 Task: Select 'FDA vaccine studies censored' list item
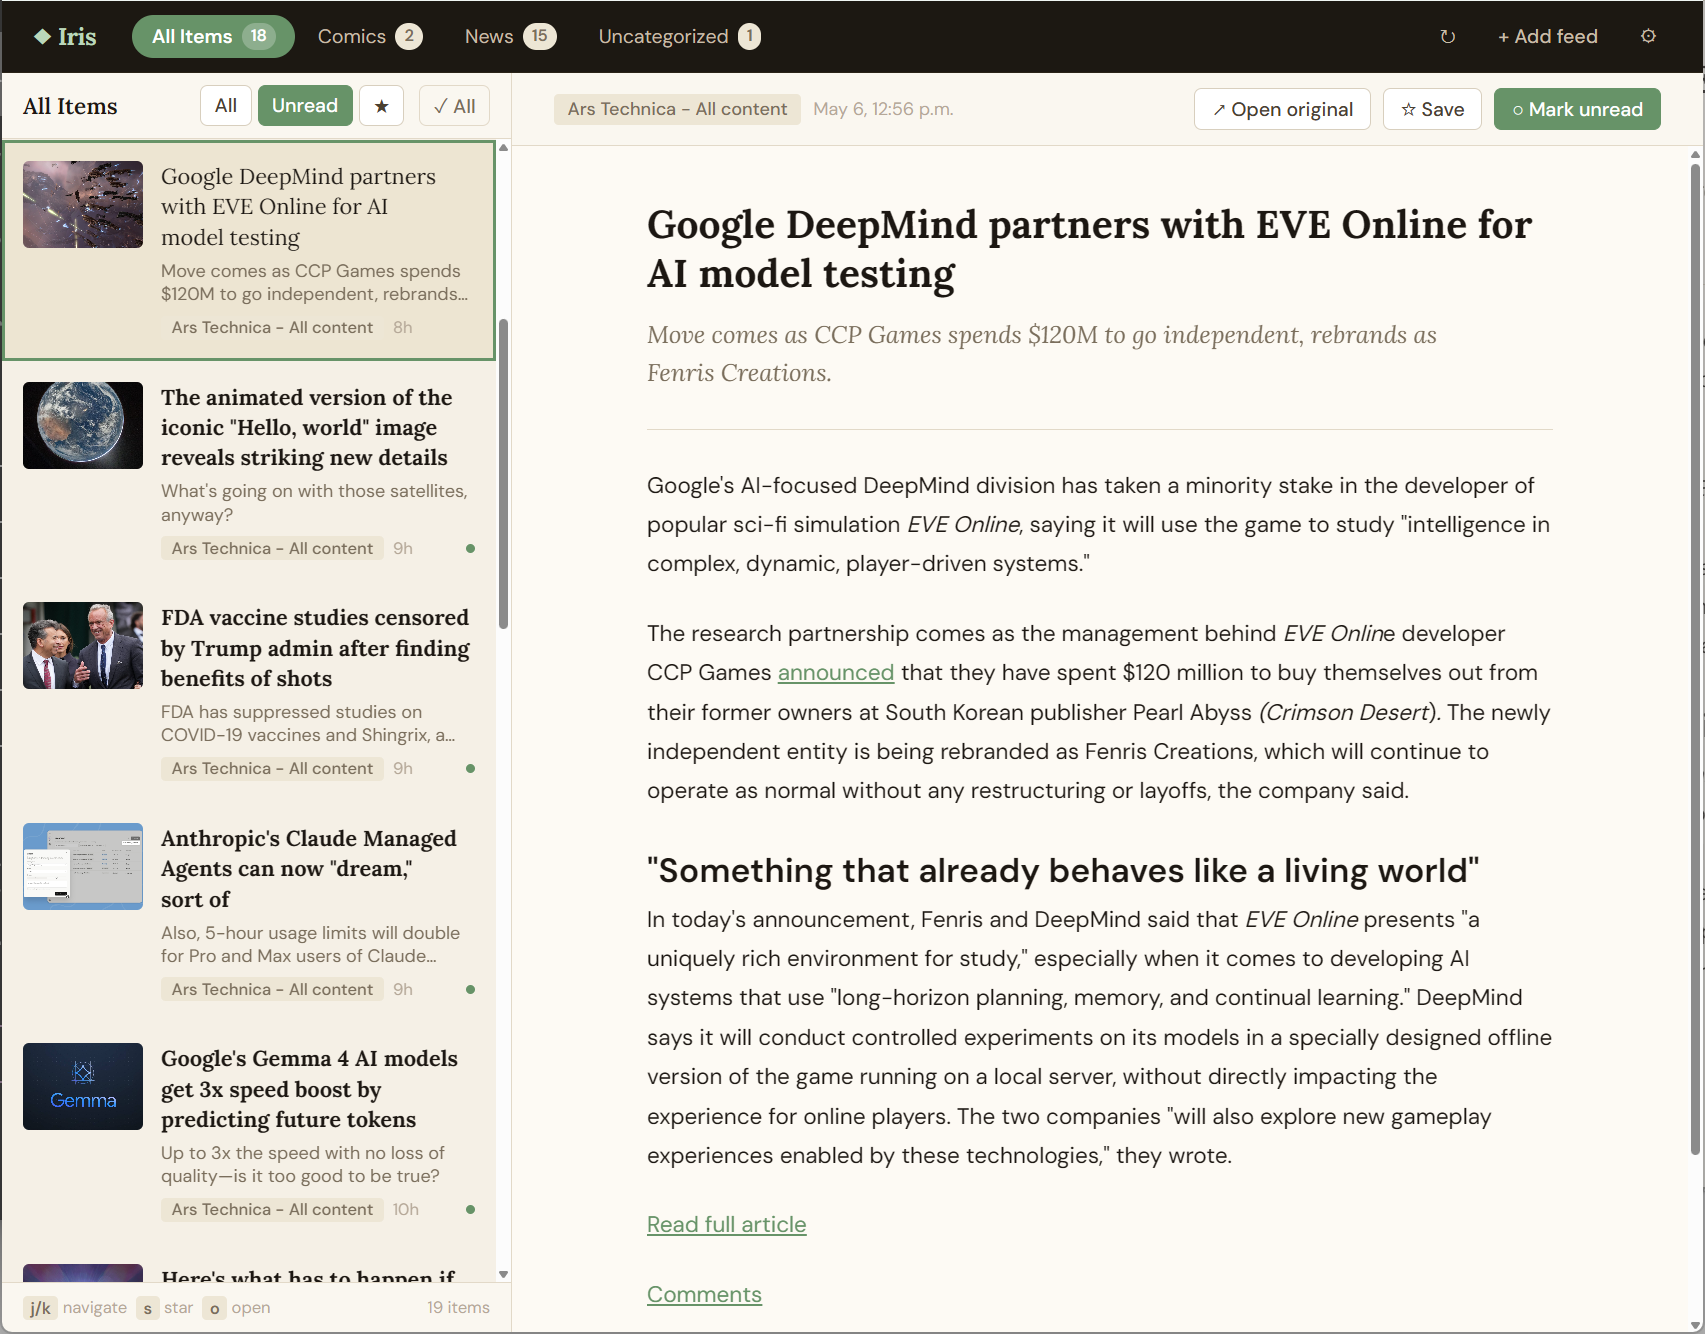pos(249,691)
